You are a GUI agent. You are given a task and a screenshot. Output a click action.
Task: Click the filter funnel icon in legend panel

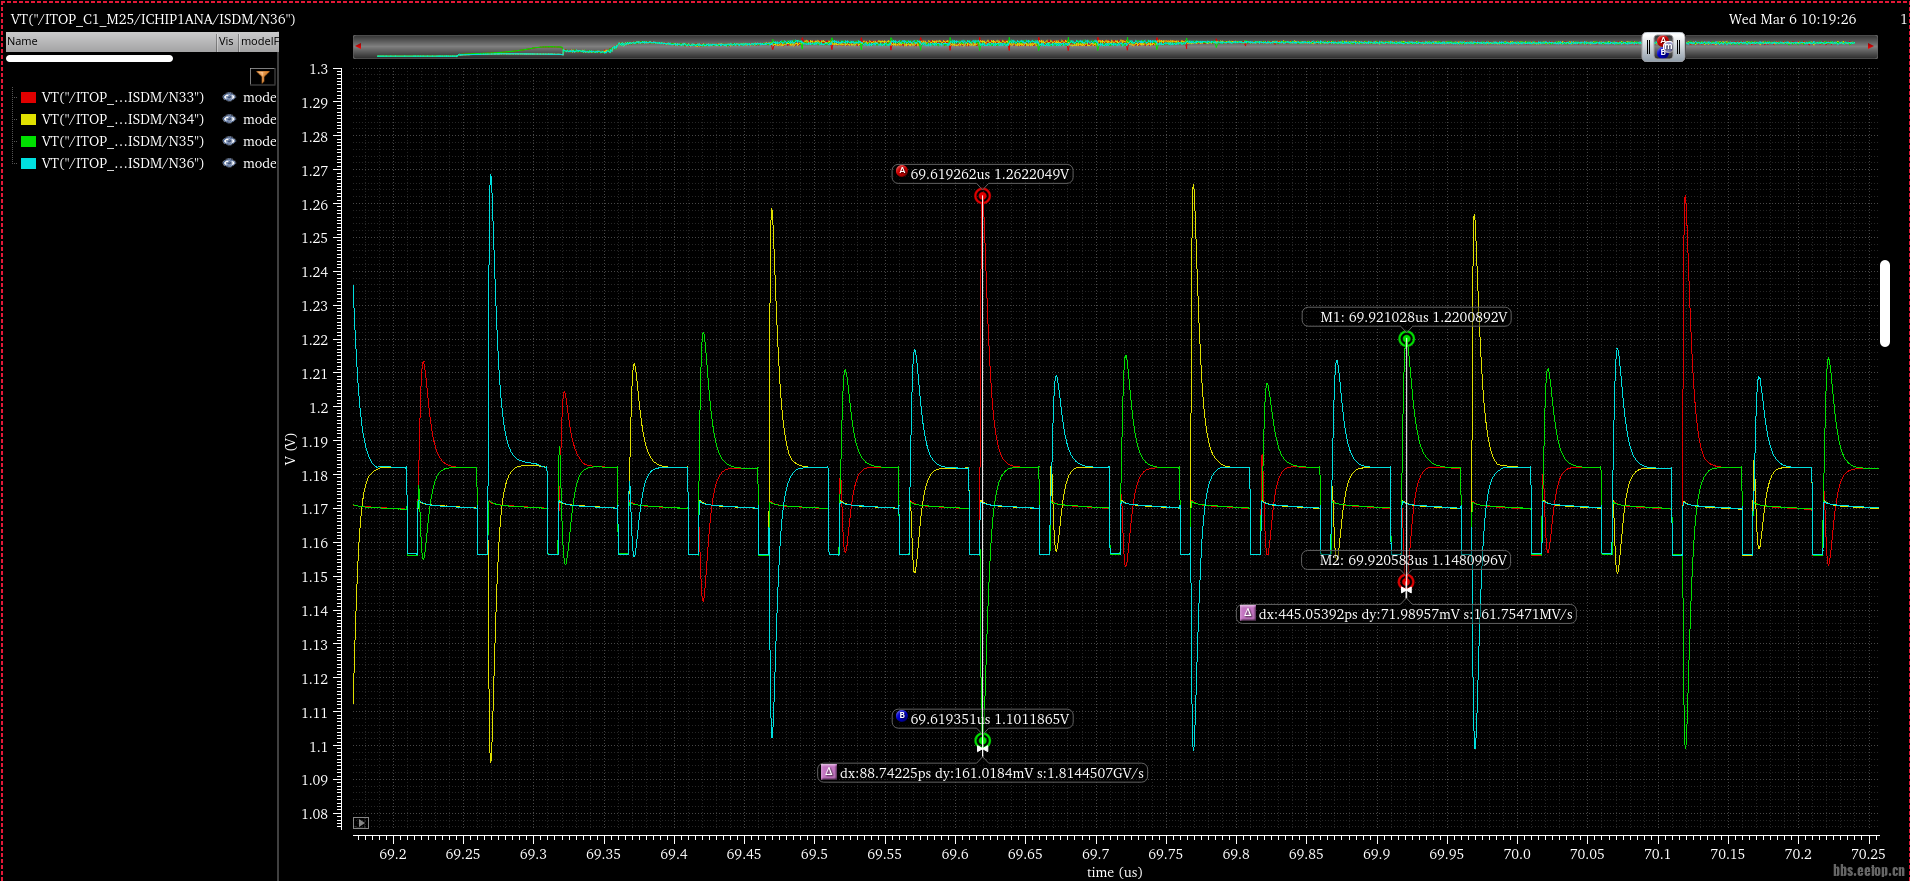tap(262, 77)
